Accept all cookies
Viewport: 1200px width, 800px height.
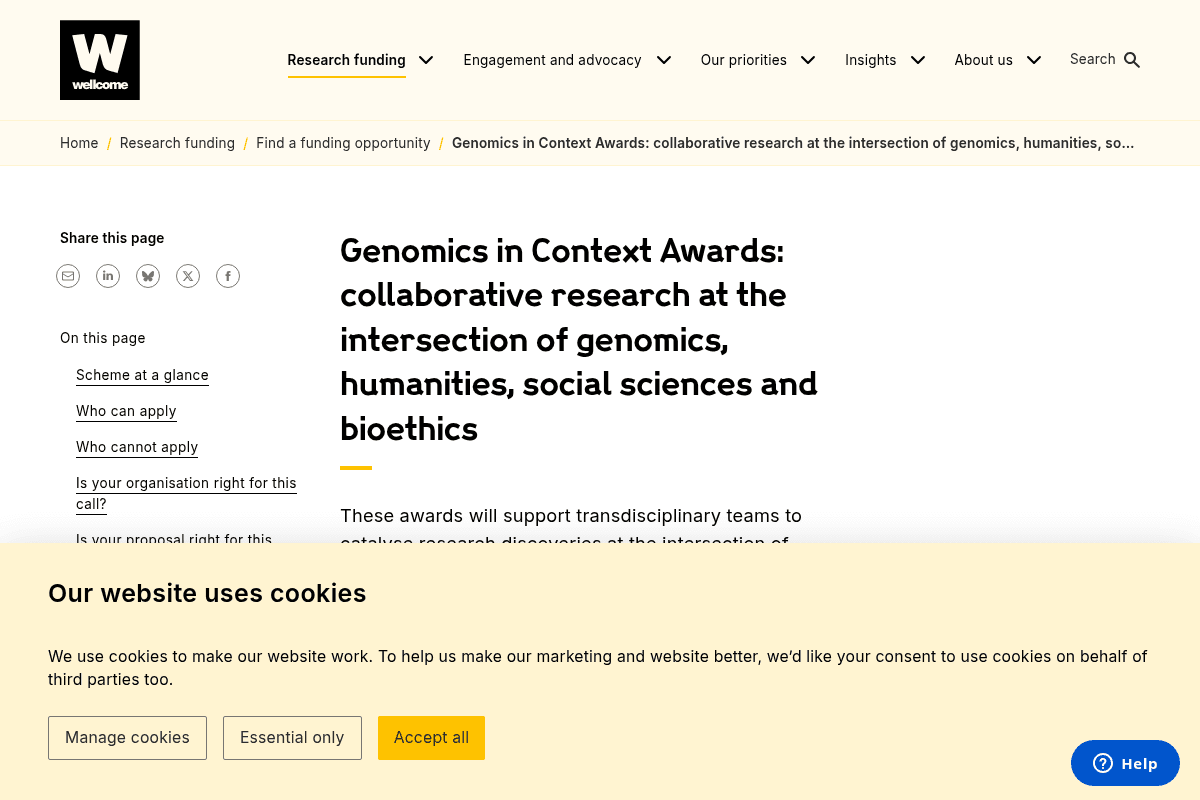tap(431, 737)
